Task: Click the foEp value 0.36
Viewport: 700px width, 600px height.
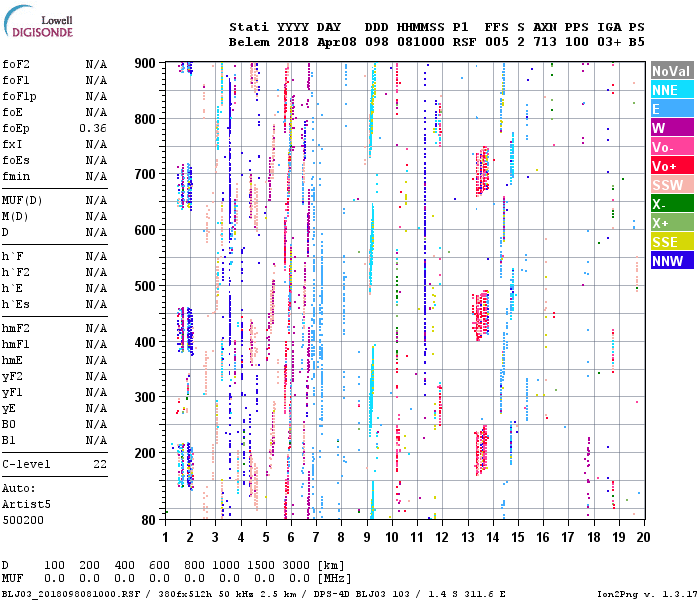Action: click(x=93, y=129)
